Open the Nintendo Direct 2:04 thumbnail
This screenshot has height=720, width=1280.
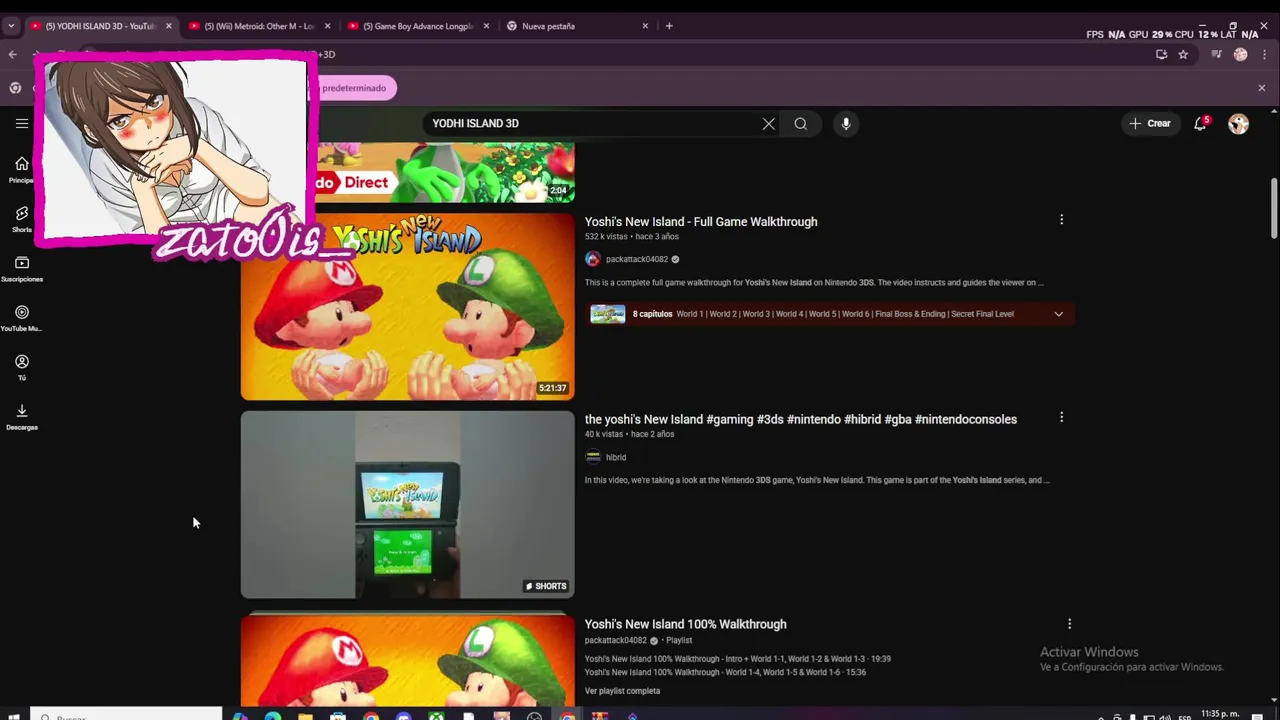pos(446,172)
